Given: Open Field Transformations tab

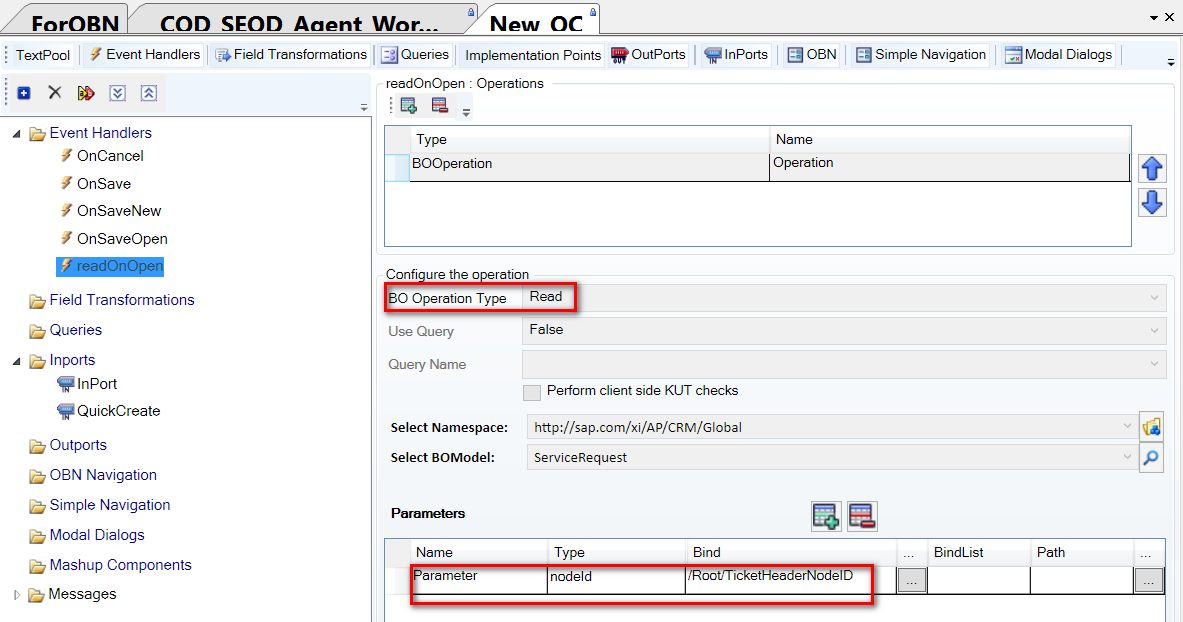Looking at the screenshot, I should click(291, 54).
